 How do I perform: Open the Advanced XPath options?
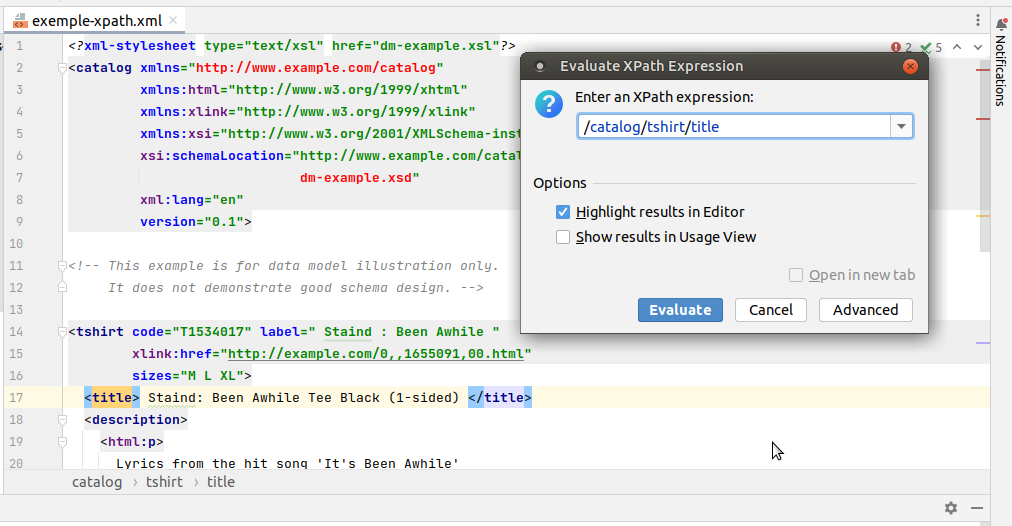865,310
